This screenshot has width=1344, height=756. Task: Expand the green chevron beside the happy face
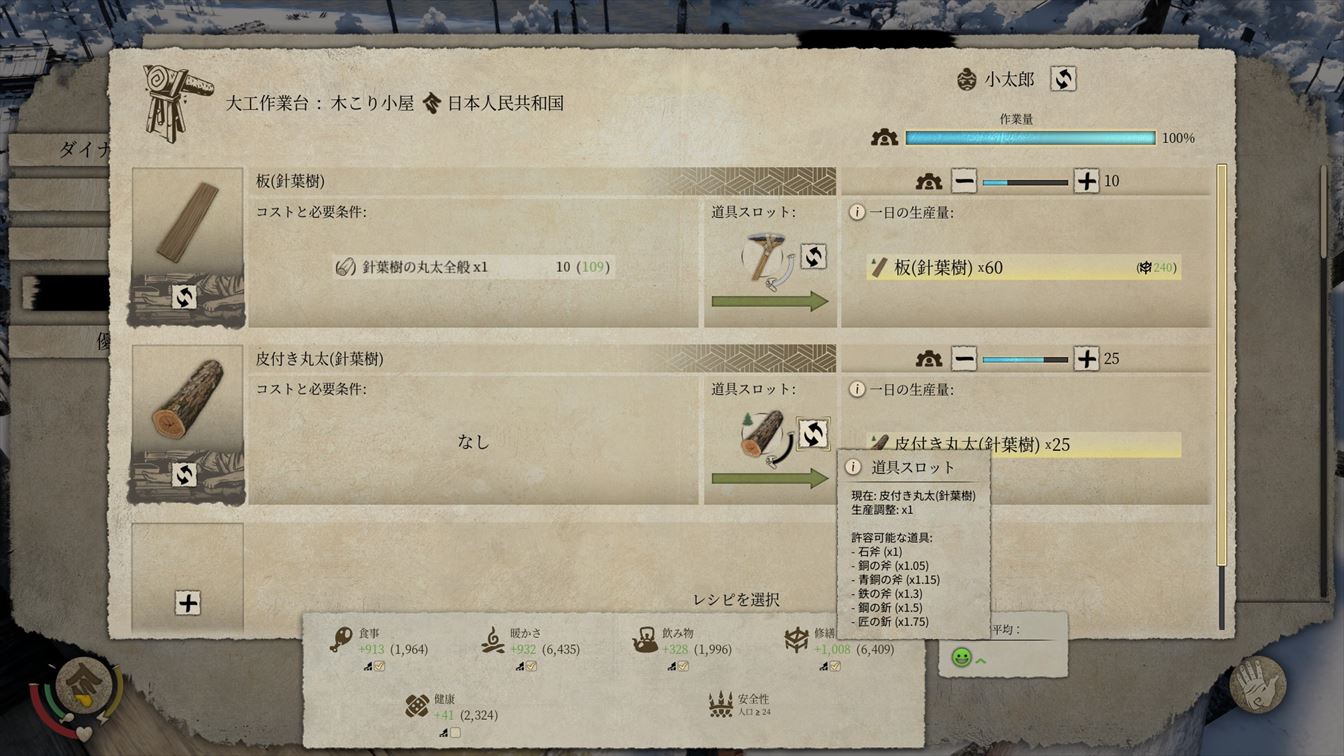(x=981, y=659)
